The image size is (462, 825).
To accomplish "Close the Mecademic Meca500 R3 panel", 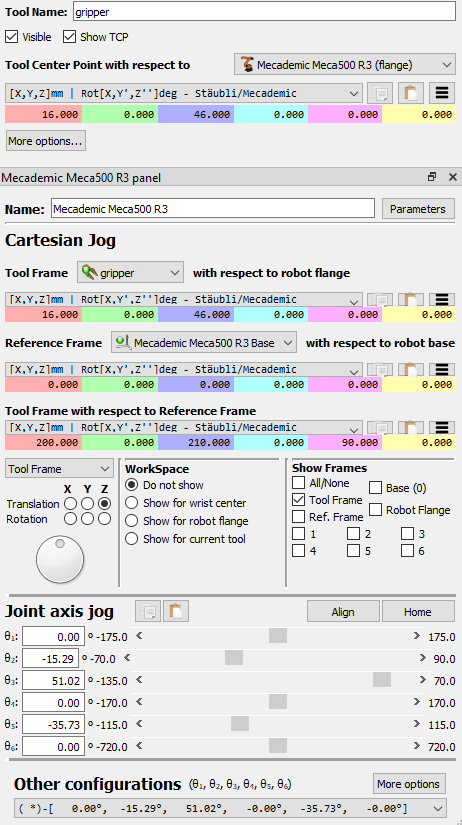I will point(453,177).
